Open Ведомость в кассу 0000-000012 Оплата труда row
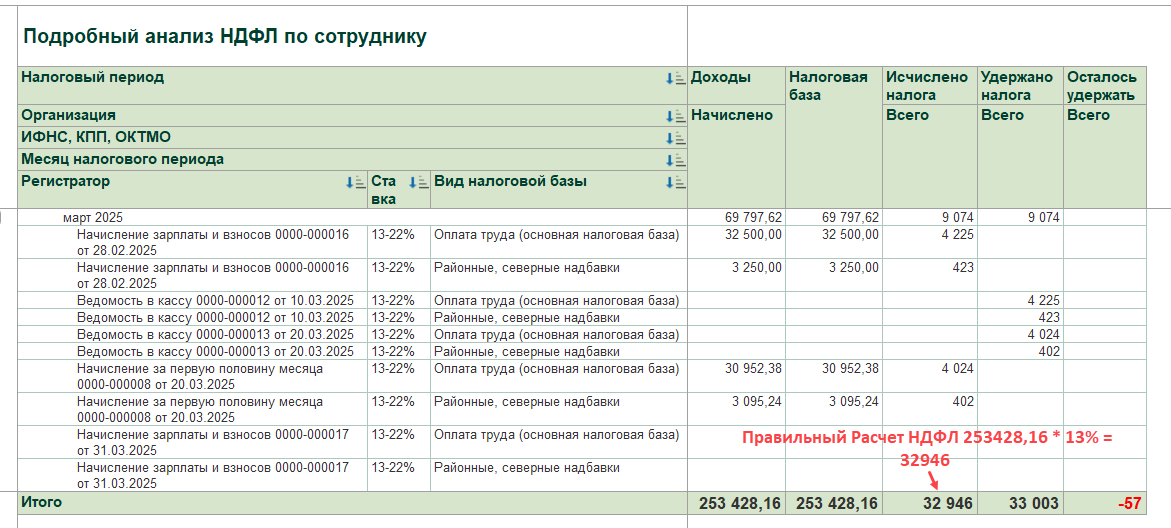Screen dimensions: 1171x528 coord(215,300)
